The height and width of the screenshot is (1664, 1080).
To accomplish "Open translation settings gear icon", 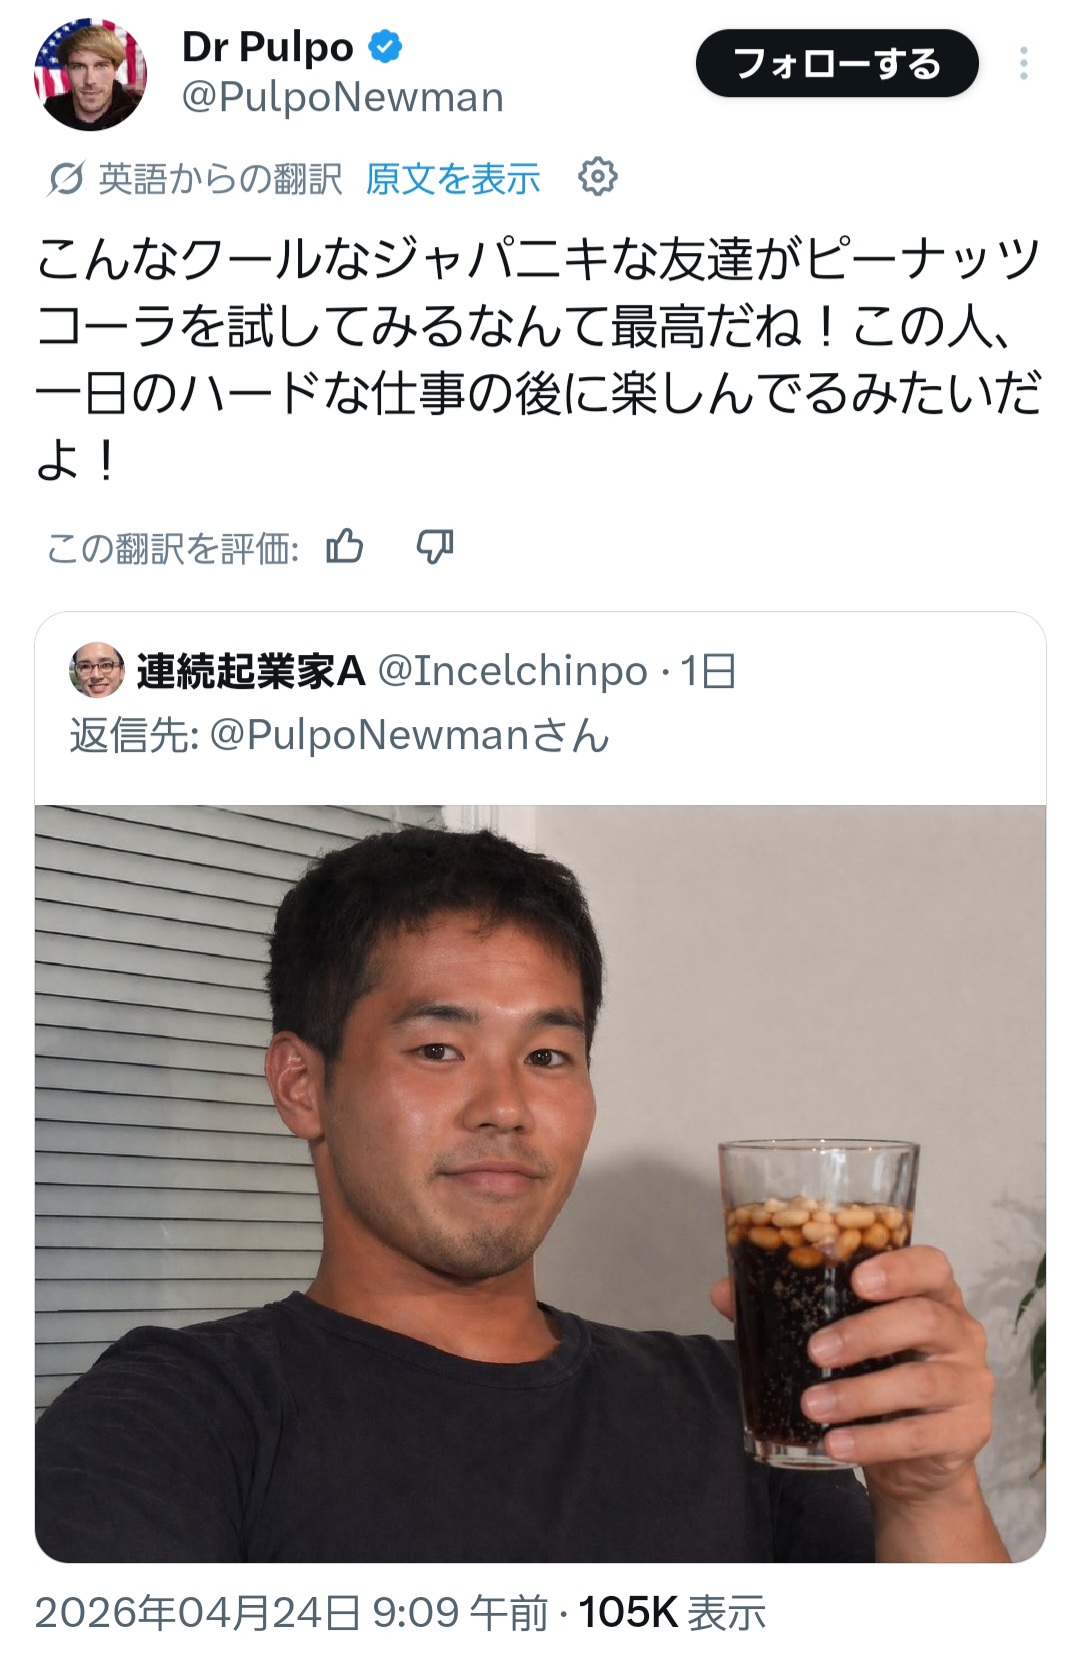I will [598, 177].
